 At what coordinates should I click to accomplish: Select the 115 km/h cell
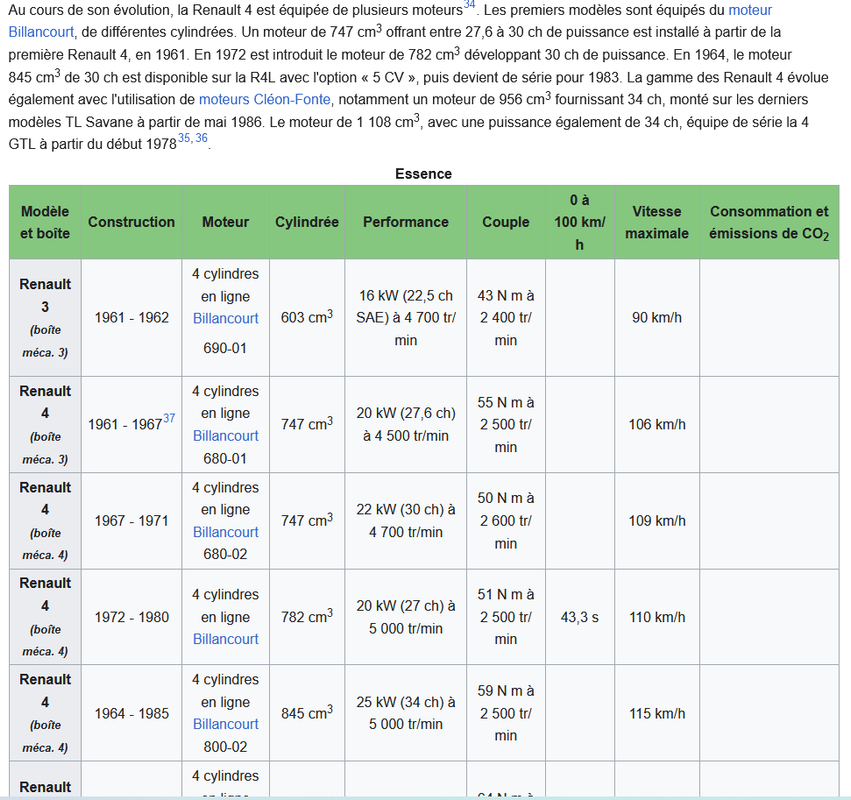[x=657, y=713]
